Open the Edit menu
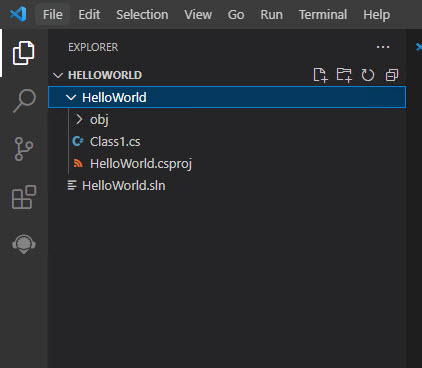 (x=89, y=15)
